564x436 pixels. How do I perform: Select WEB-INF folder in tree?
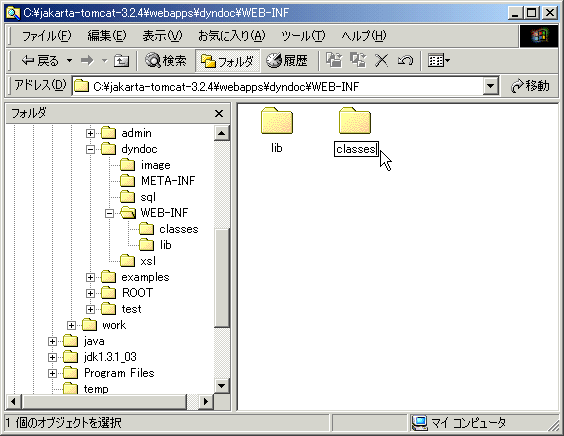[164, 213]
